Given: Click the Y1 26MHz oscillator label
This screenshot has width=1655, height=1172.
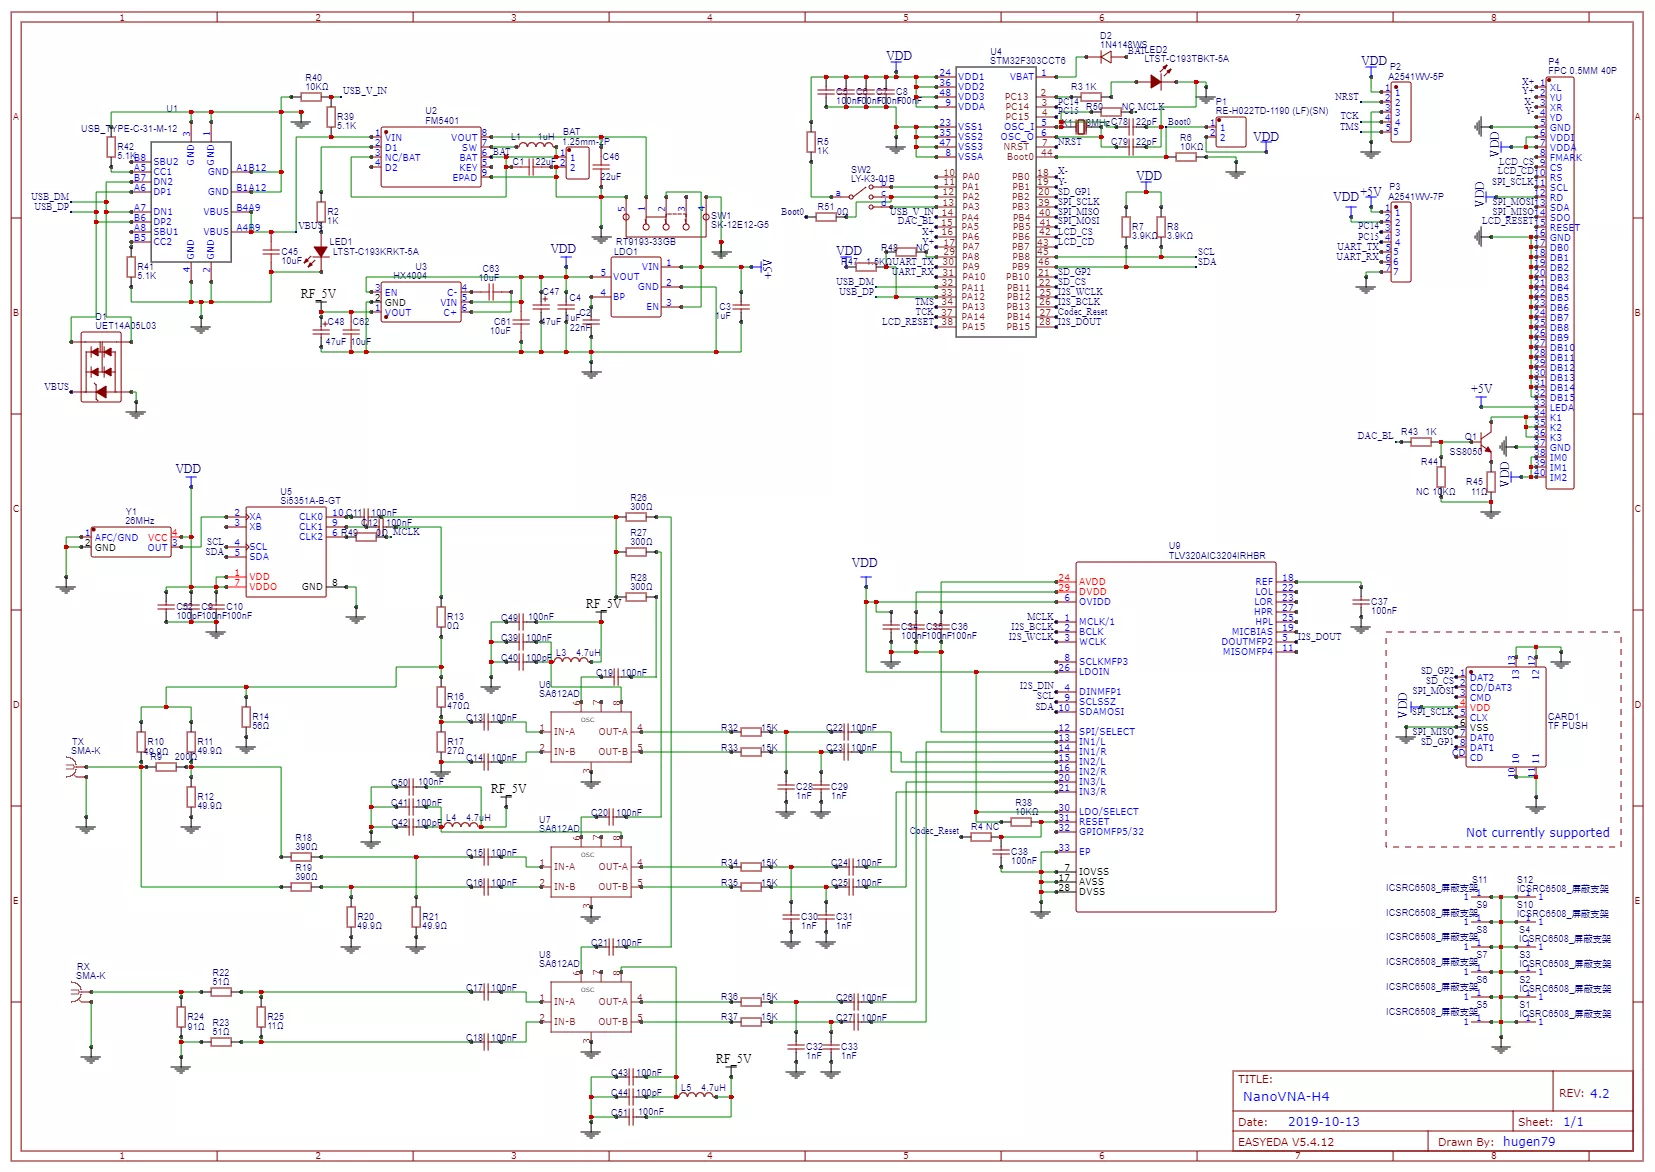Looking at the screenshot, I should 139,516.
